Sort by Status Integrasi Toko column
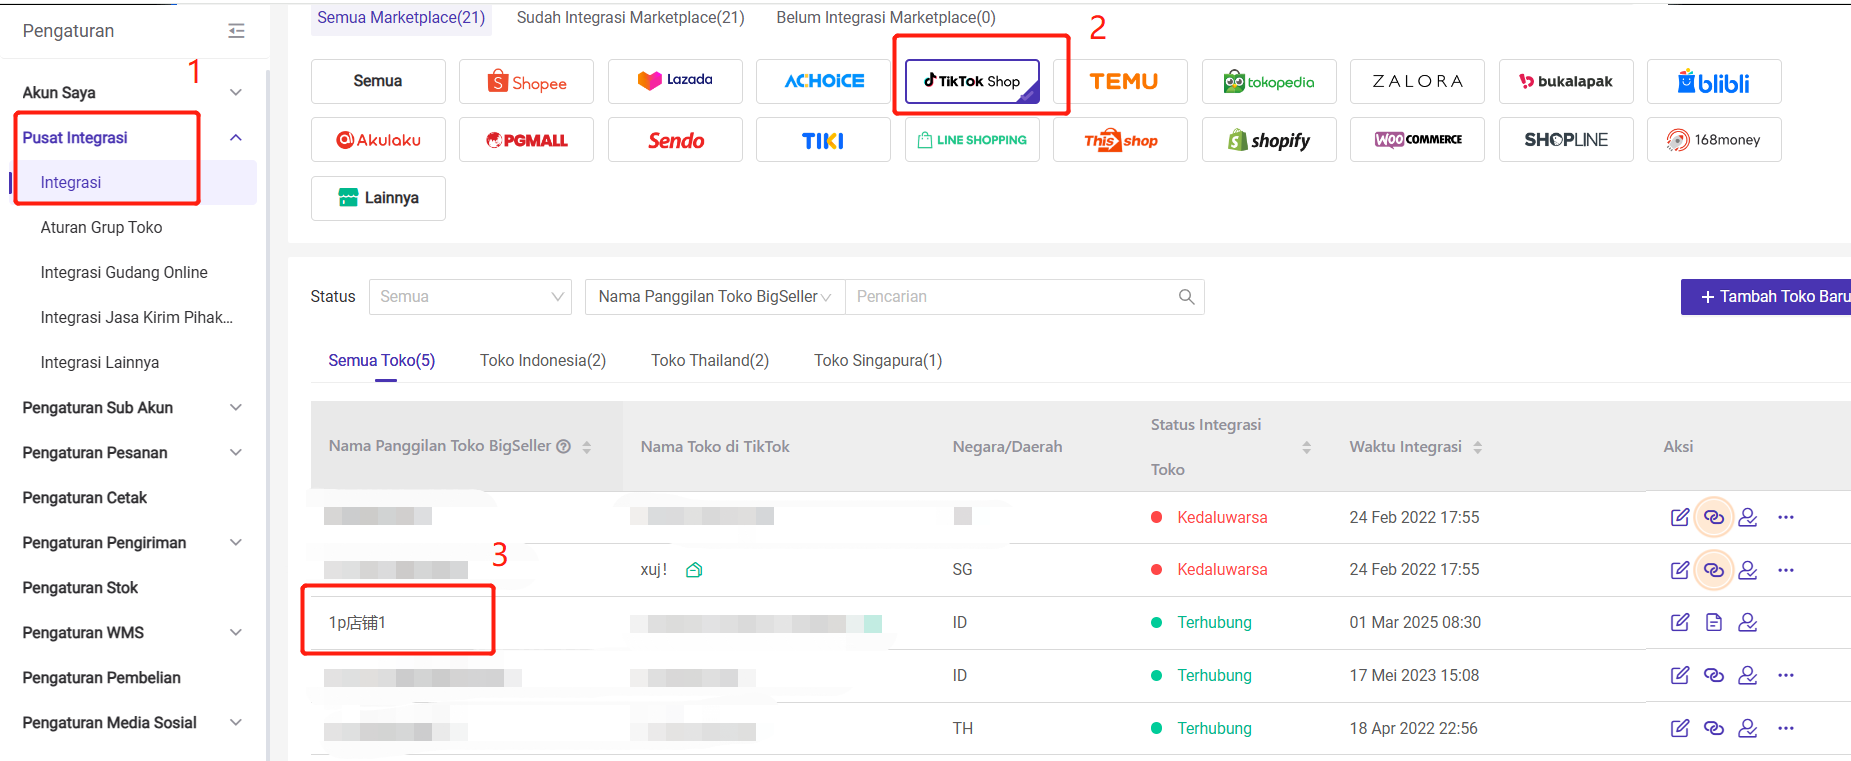Viewport: 1851px width, 761px height. tap(1306, 447)
